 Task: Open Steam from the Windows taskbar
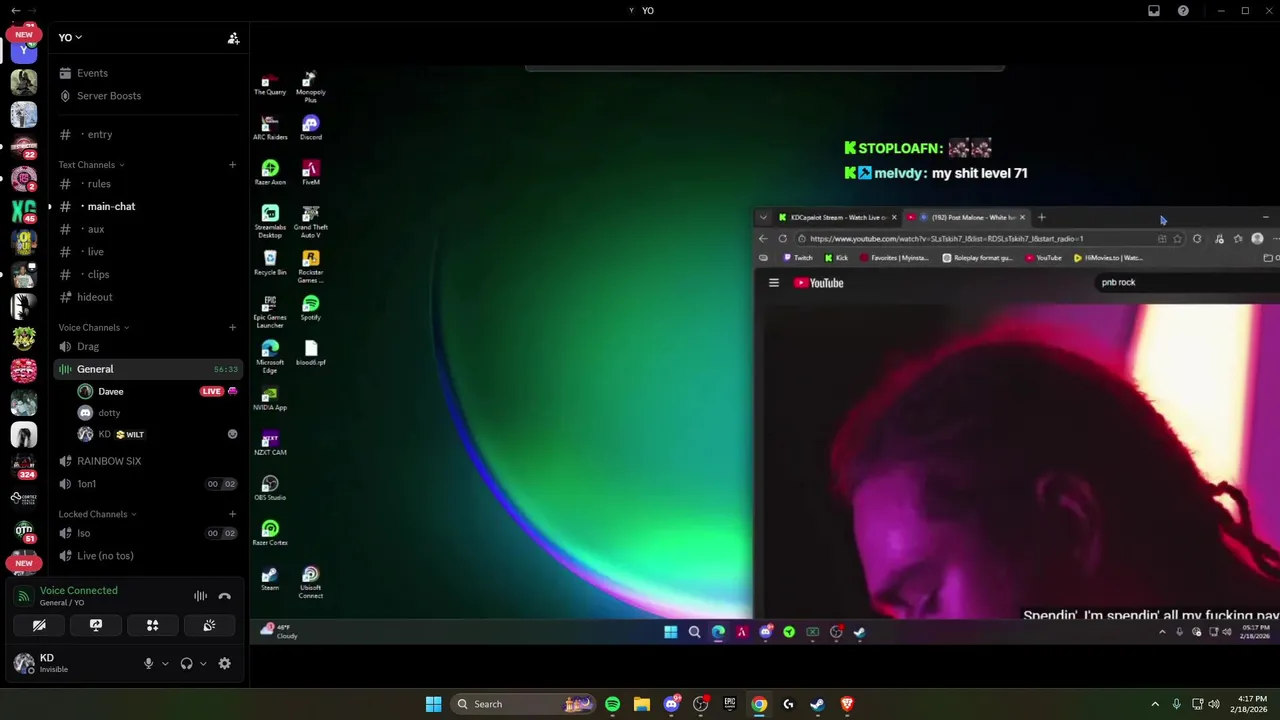click(817, 704)
